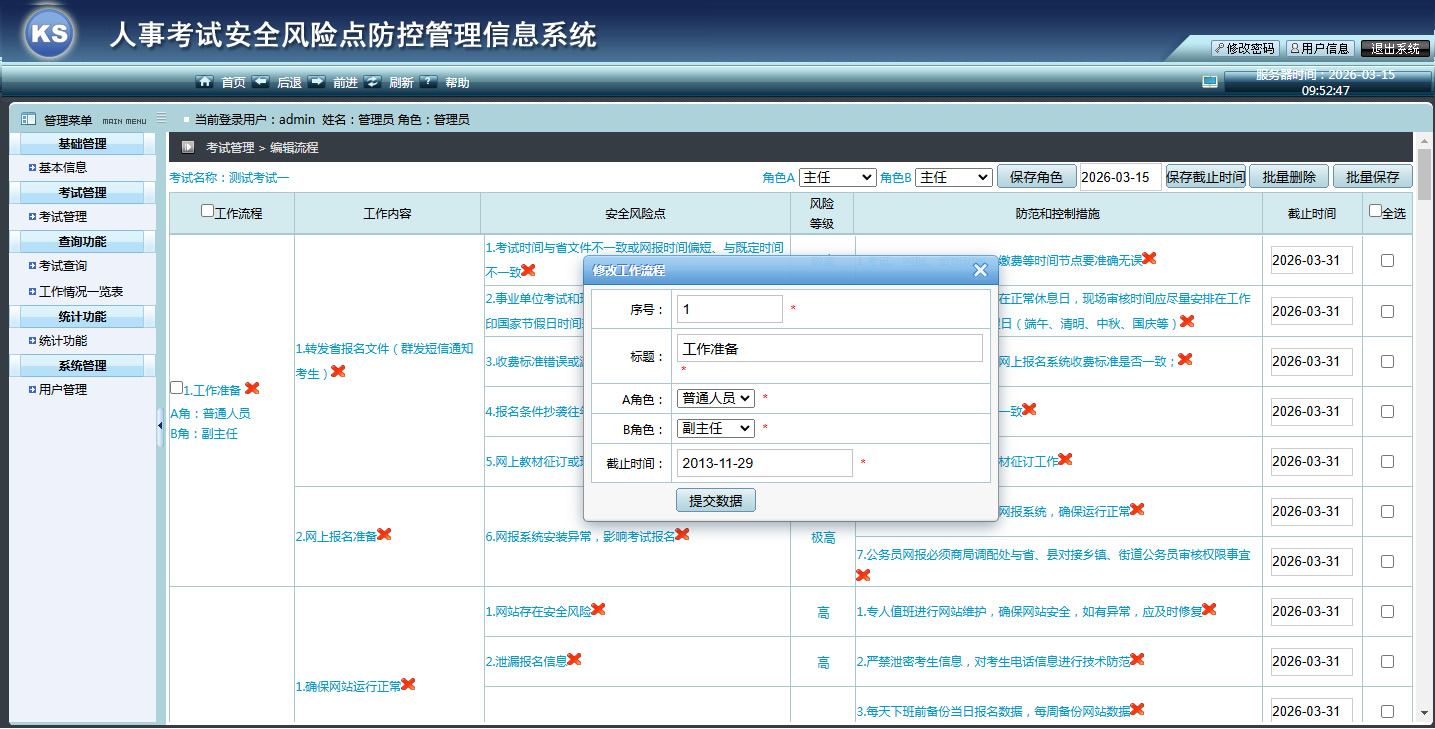The image size is (1435, 729).
Task: Click the 批量保存 button
Action: tap(1372, 177)
